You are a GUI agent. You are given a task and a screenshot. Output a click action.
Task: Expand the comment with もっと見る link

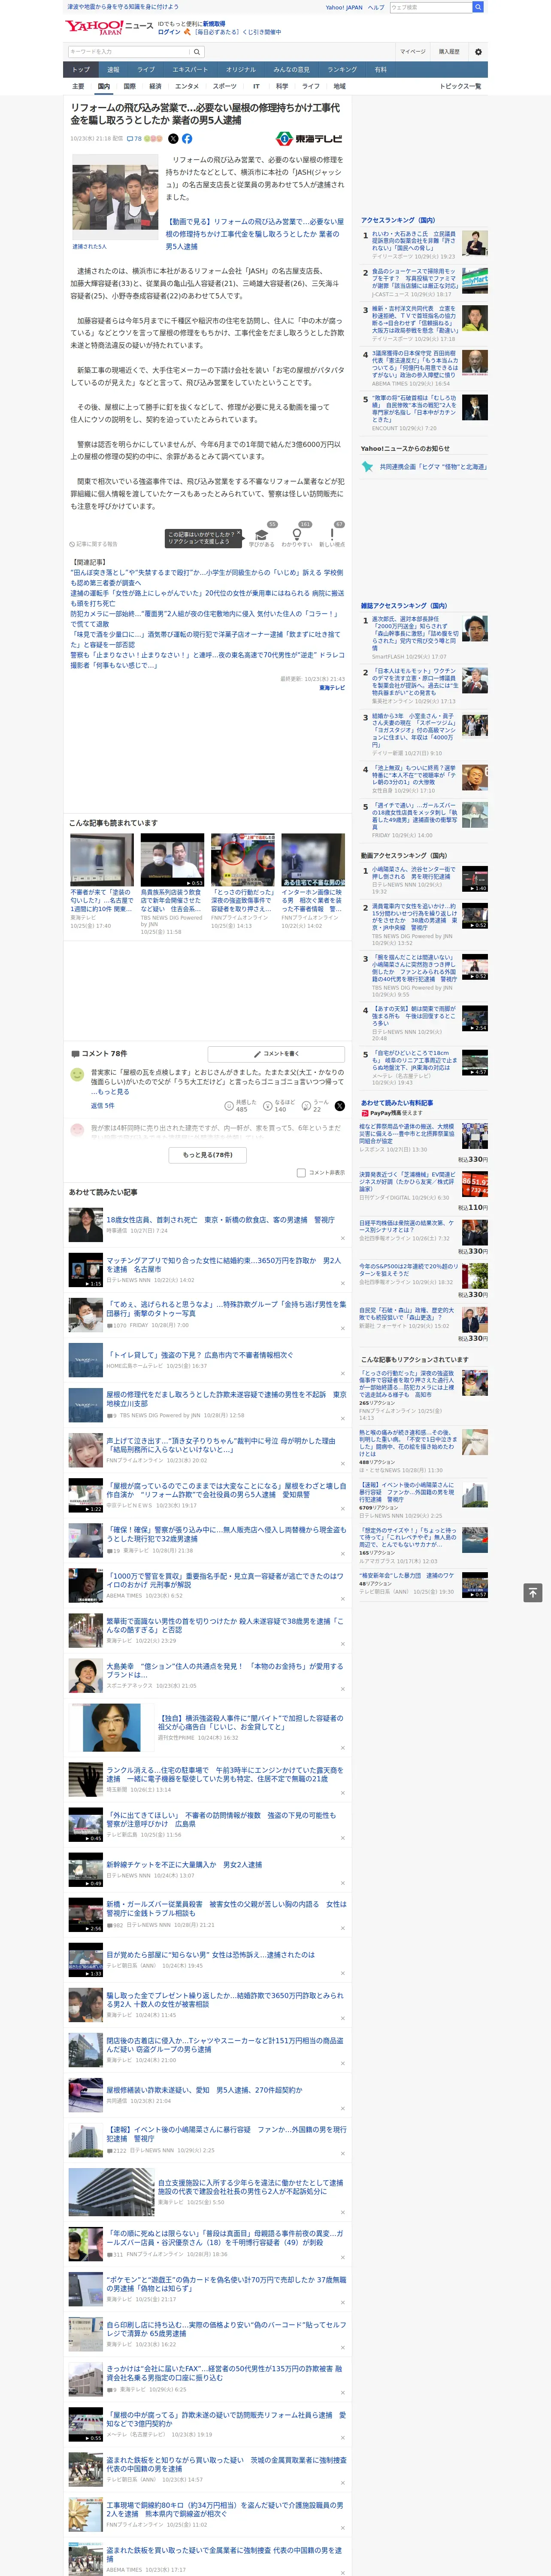[111, 1091]
